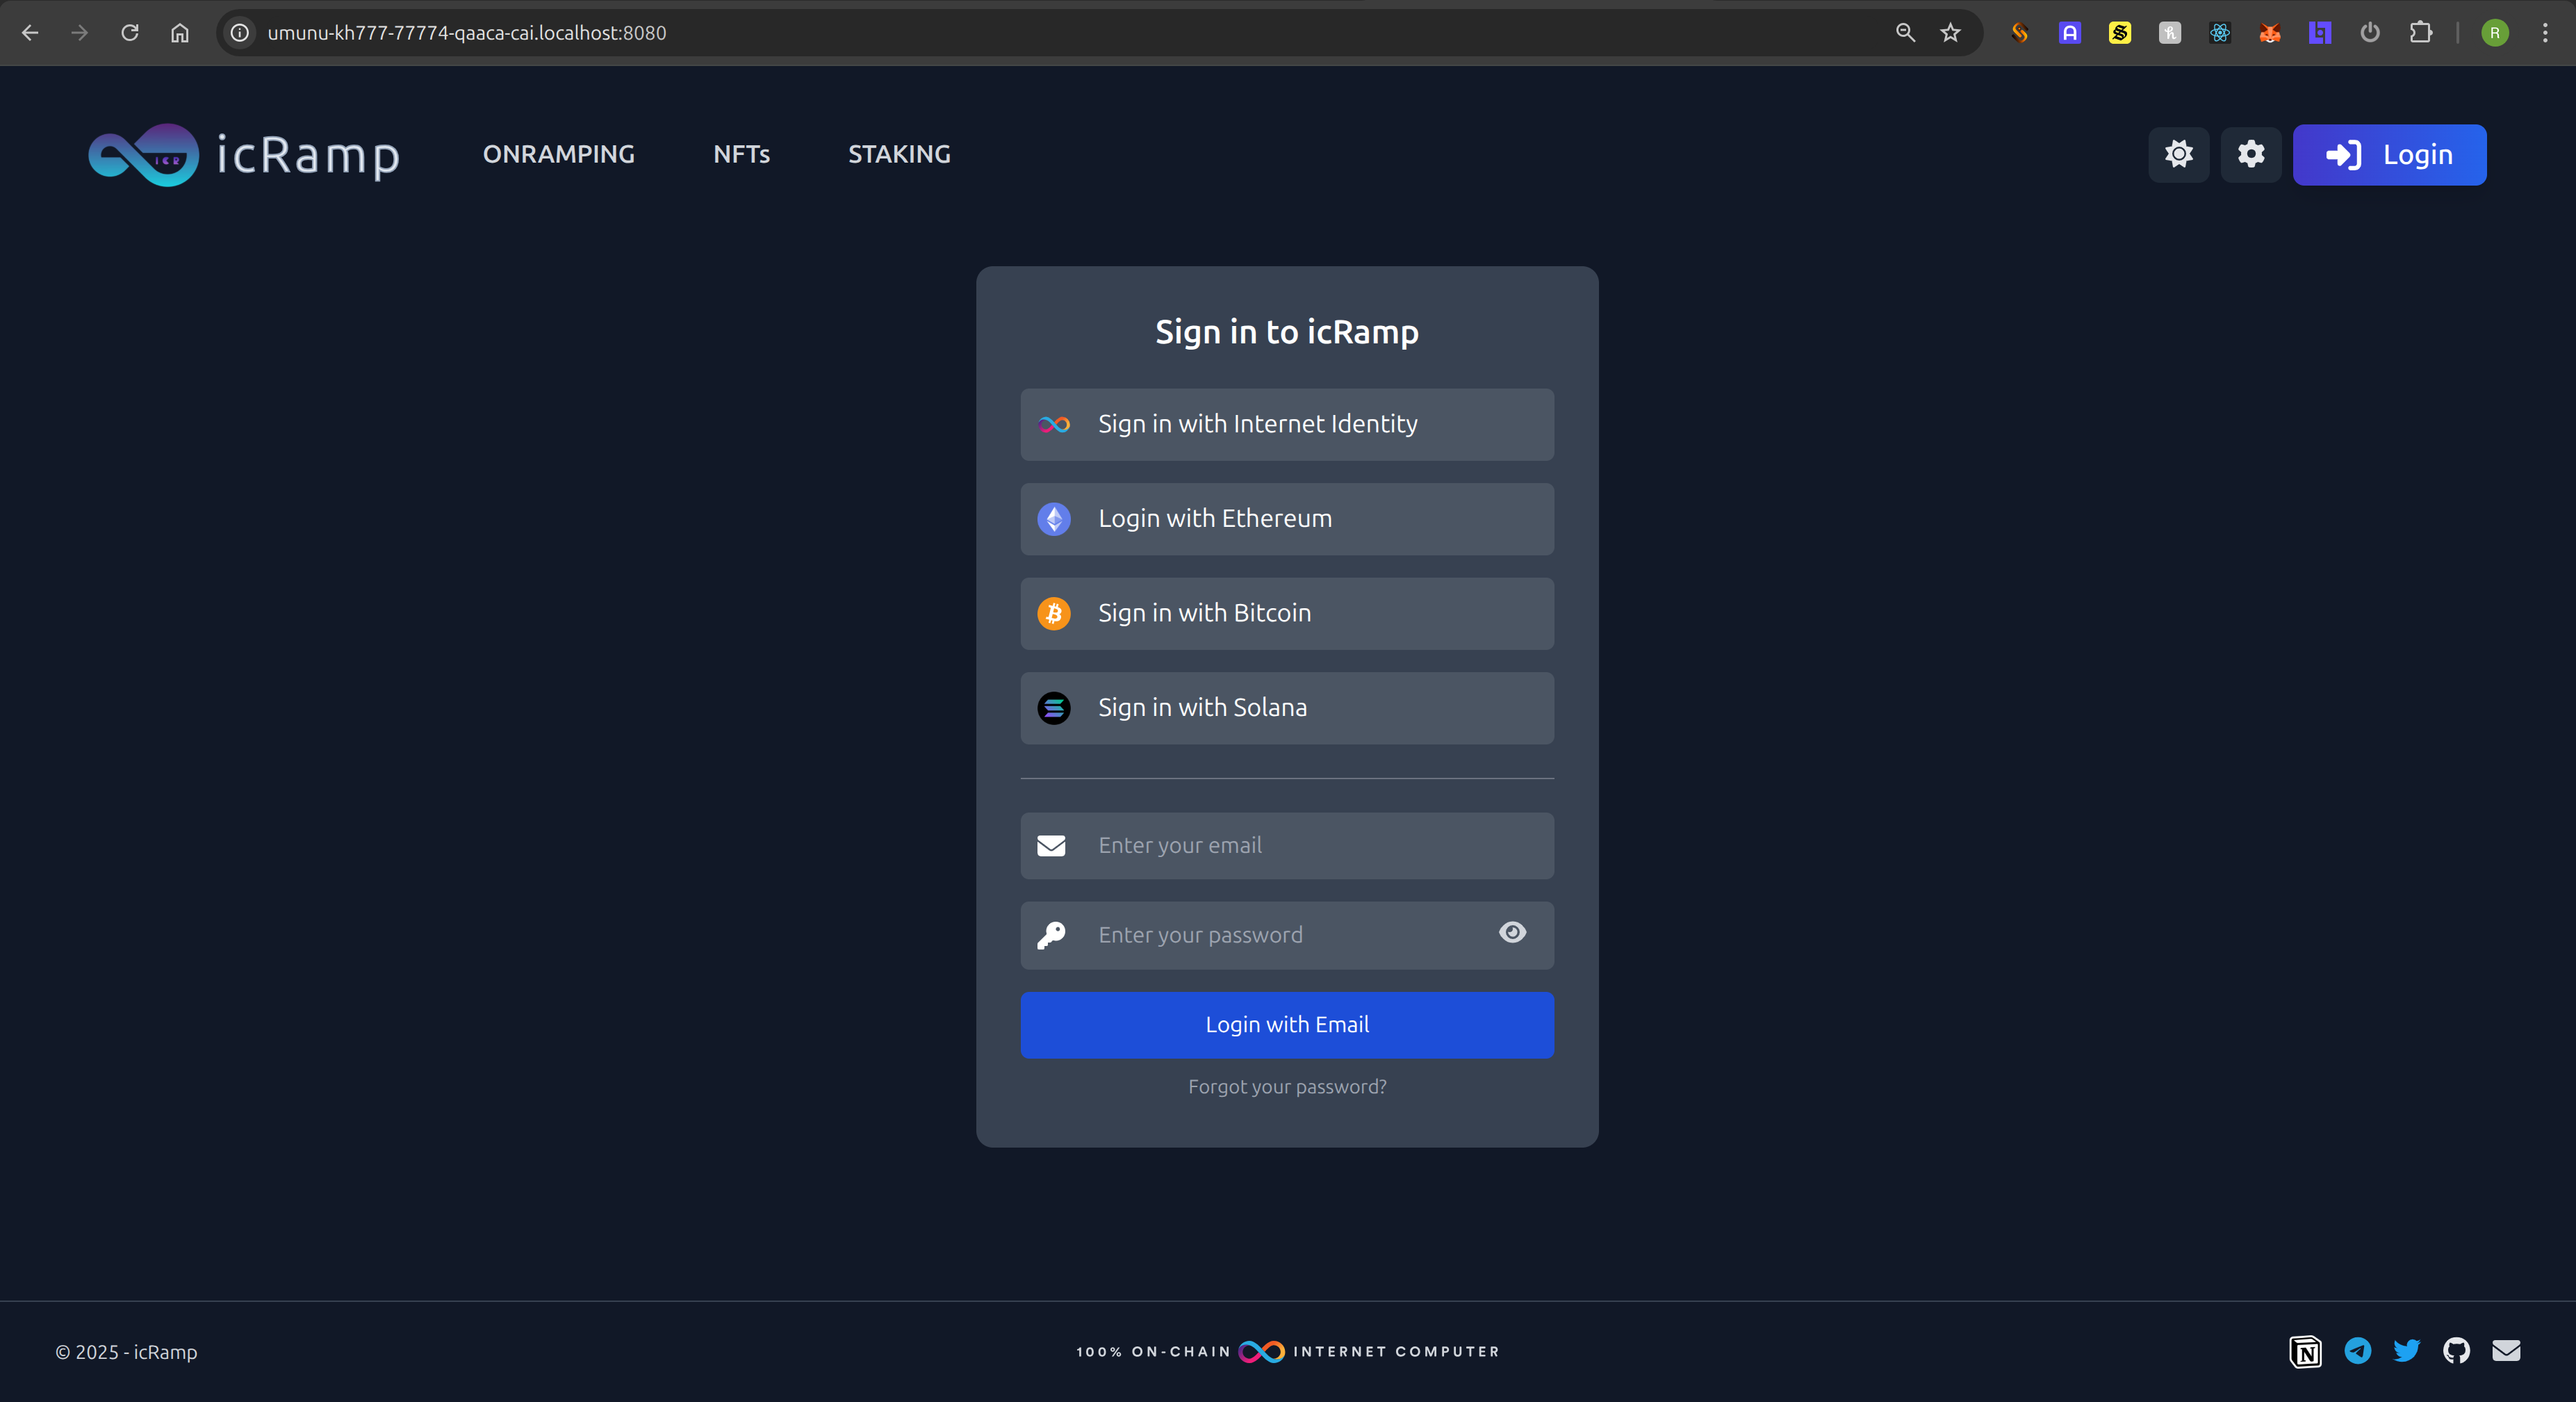Choose Sign in with Internet Identity
This screenshot has width=2576, height=1402.
[x=1287, y=424]
